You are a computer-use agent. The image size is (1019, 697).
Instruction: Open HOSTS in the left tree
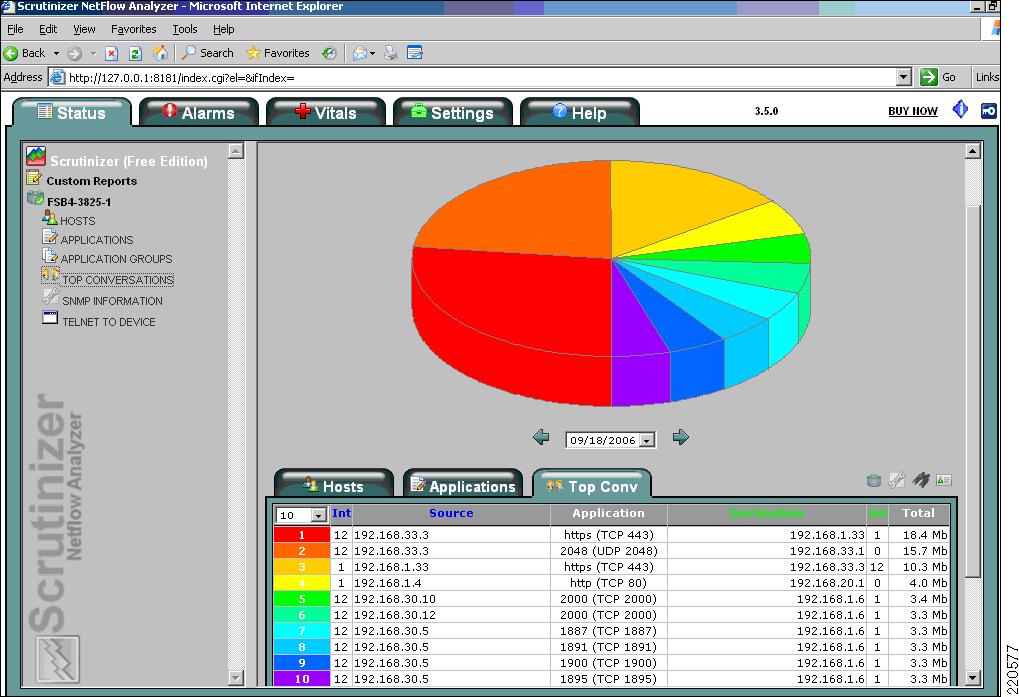tap(77, 221)
